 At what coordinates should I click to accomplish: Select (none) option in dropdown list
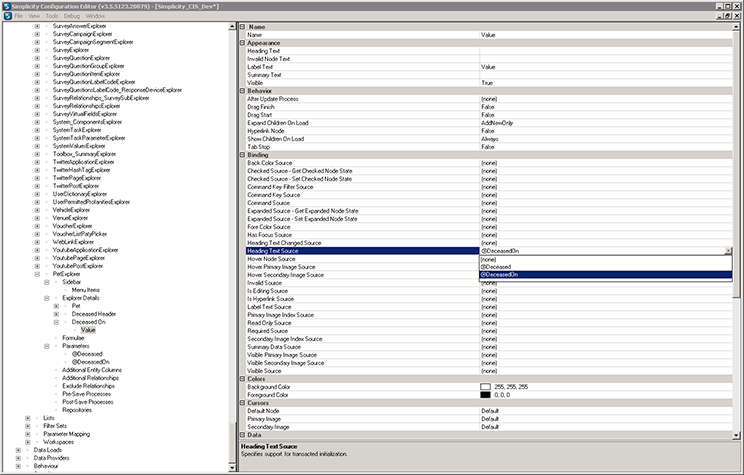pyautogui.click(x=605, y=259)
